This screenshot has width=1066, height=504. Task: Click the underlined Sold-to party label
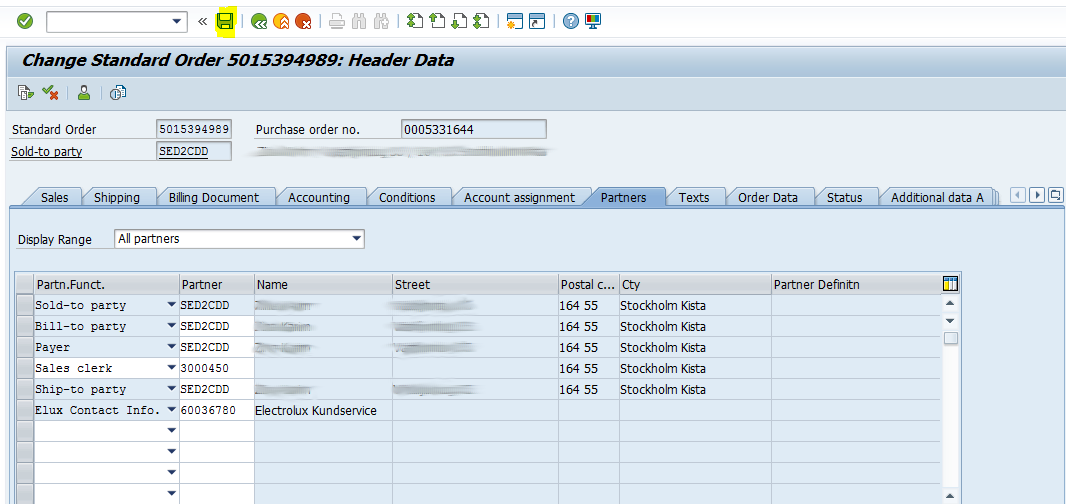(46, 151)
